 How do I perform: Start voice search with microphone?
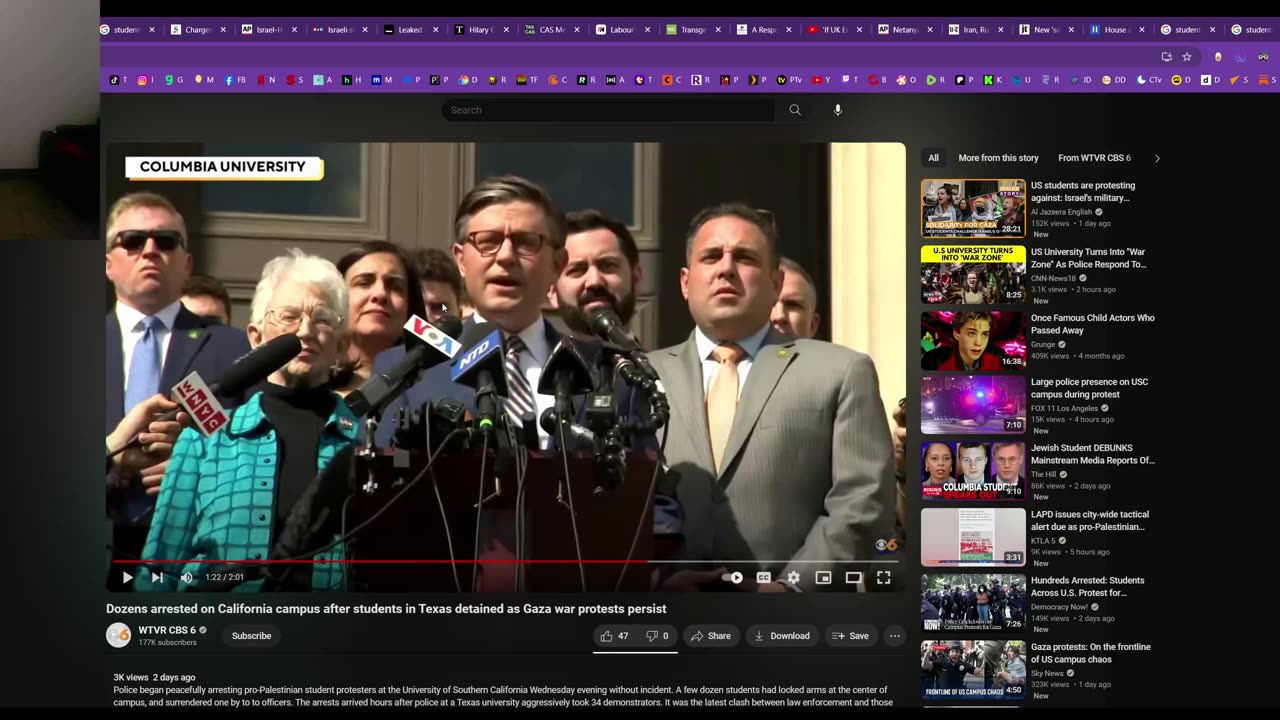pyautogui.click(x=838, y=110)
